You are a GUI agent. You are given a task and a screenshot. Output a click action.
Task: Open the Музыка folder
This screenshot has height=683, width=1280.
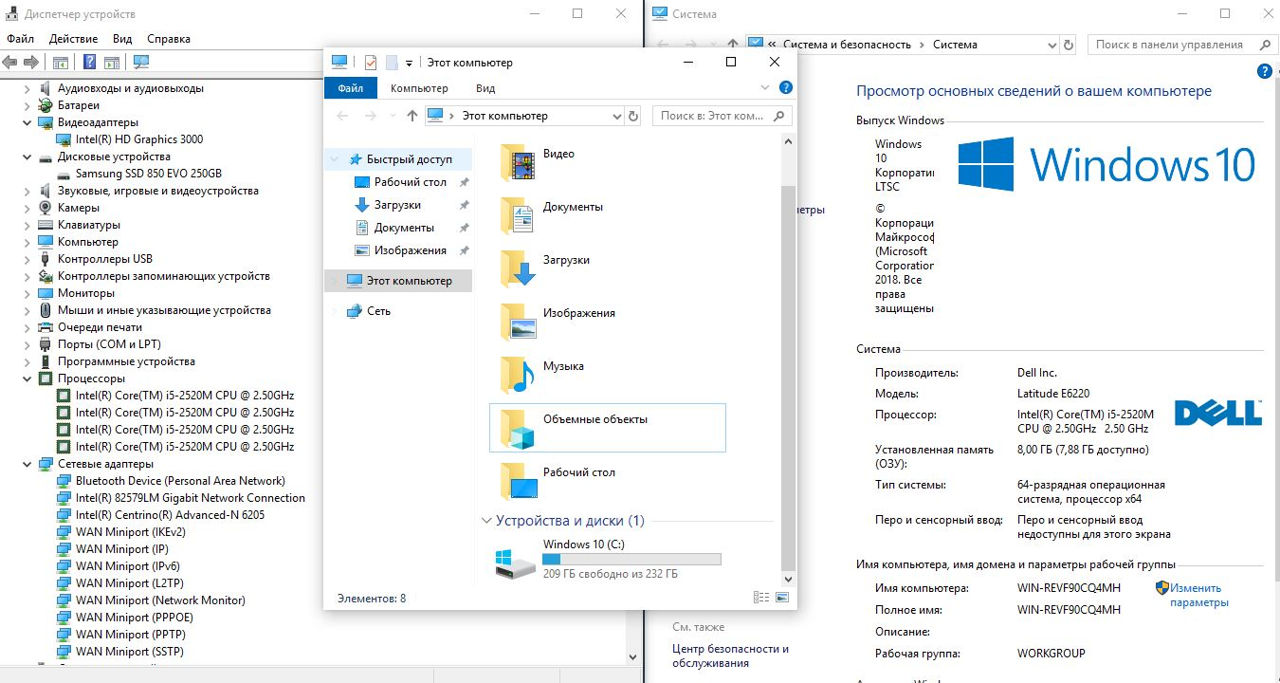[x=563, y=367]
